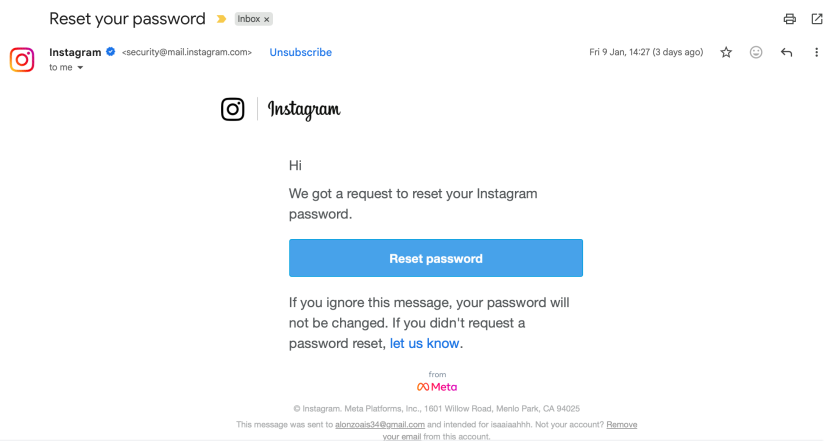Click the Instagram sender avatar

22,59
